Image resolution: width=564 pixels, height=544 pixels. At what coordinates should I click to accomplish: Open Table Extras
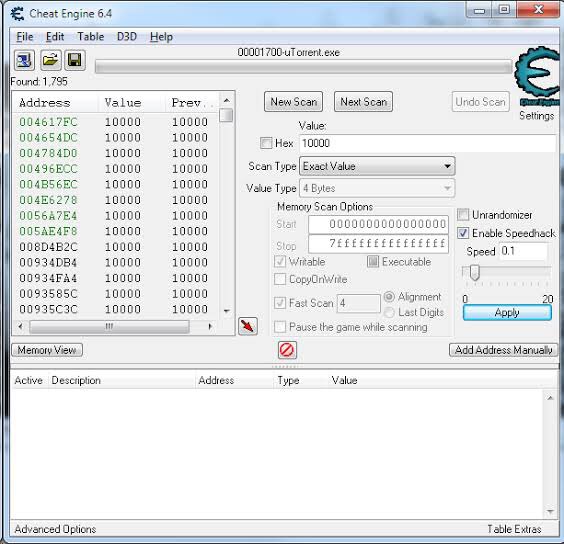coord(514,529)
